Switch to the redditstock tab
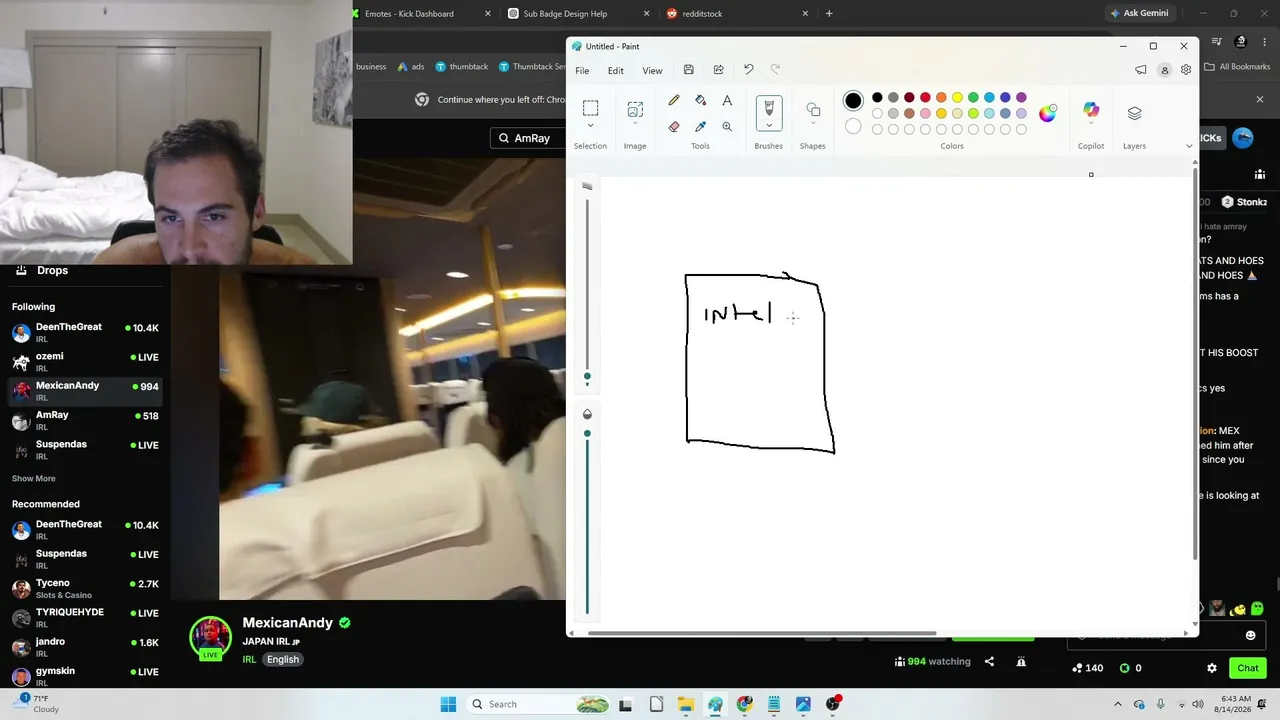 pyautogui.click(x=737, y=14)
